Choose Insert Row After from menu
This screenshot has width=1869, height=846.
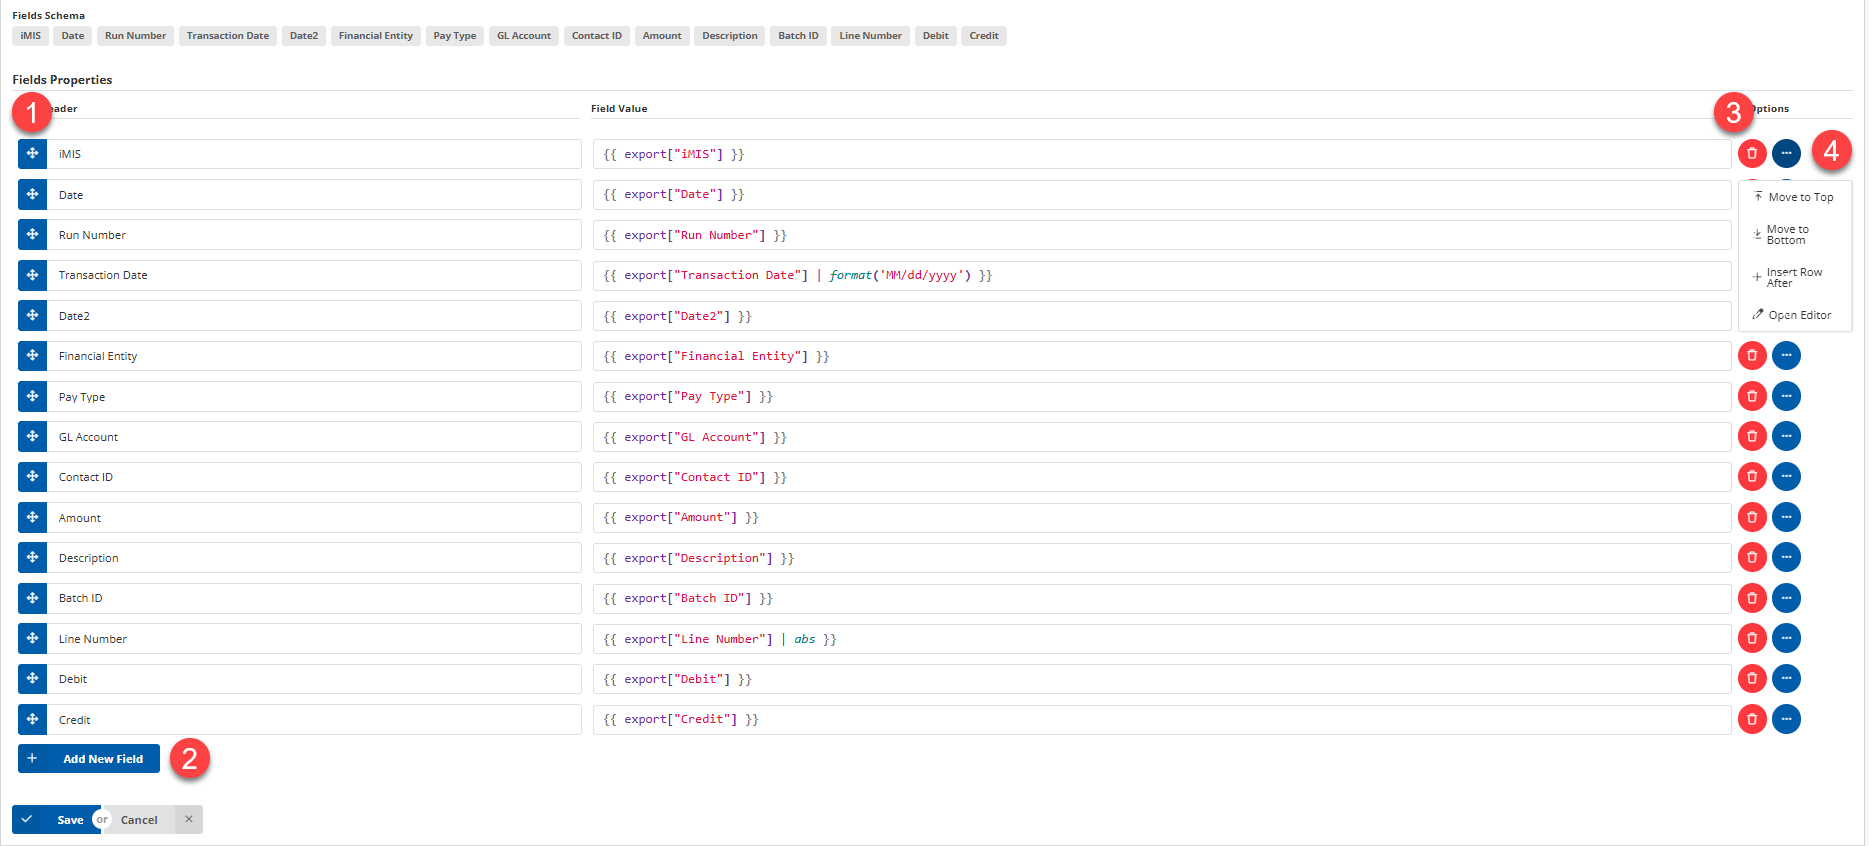(x=1793, y=278)
